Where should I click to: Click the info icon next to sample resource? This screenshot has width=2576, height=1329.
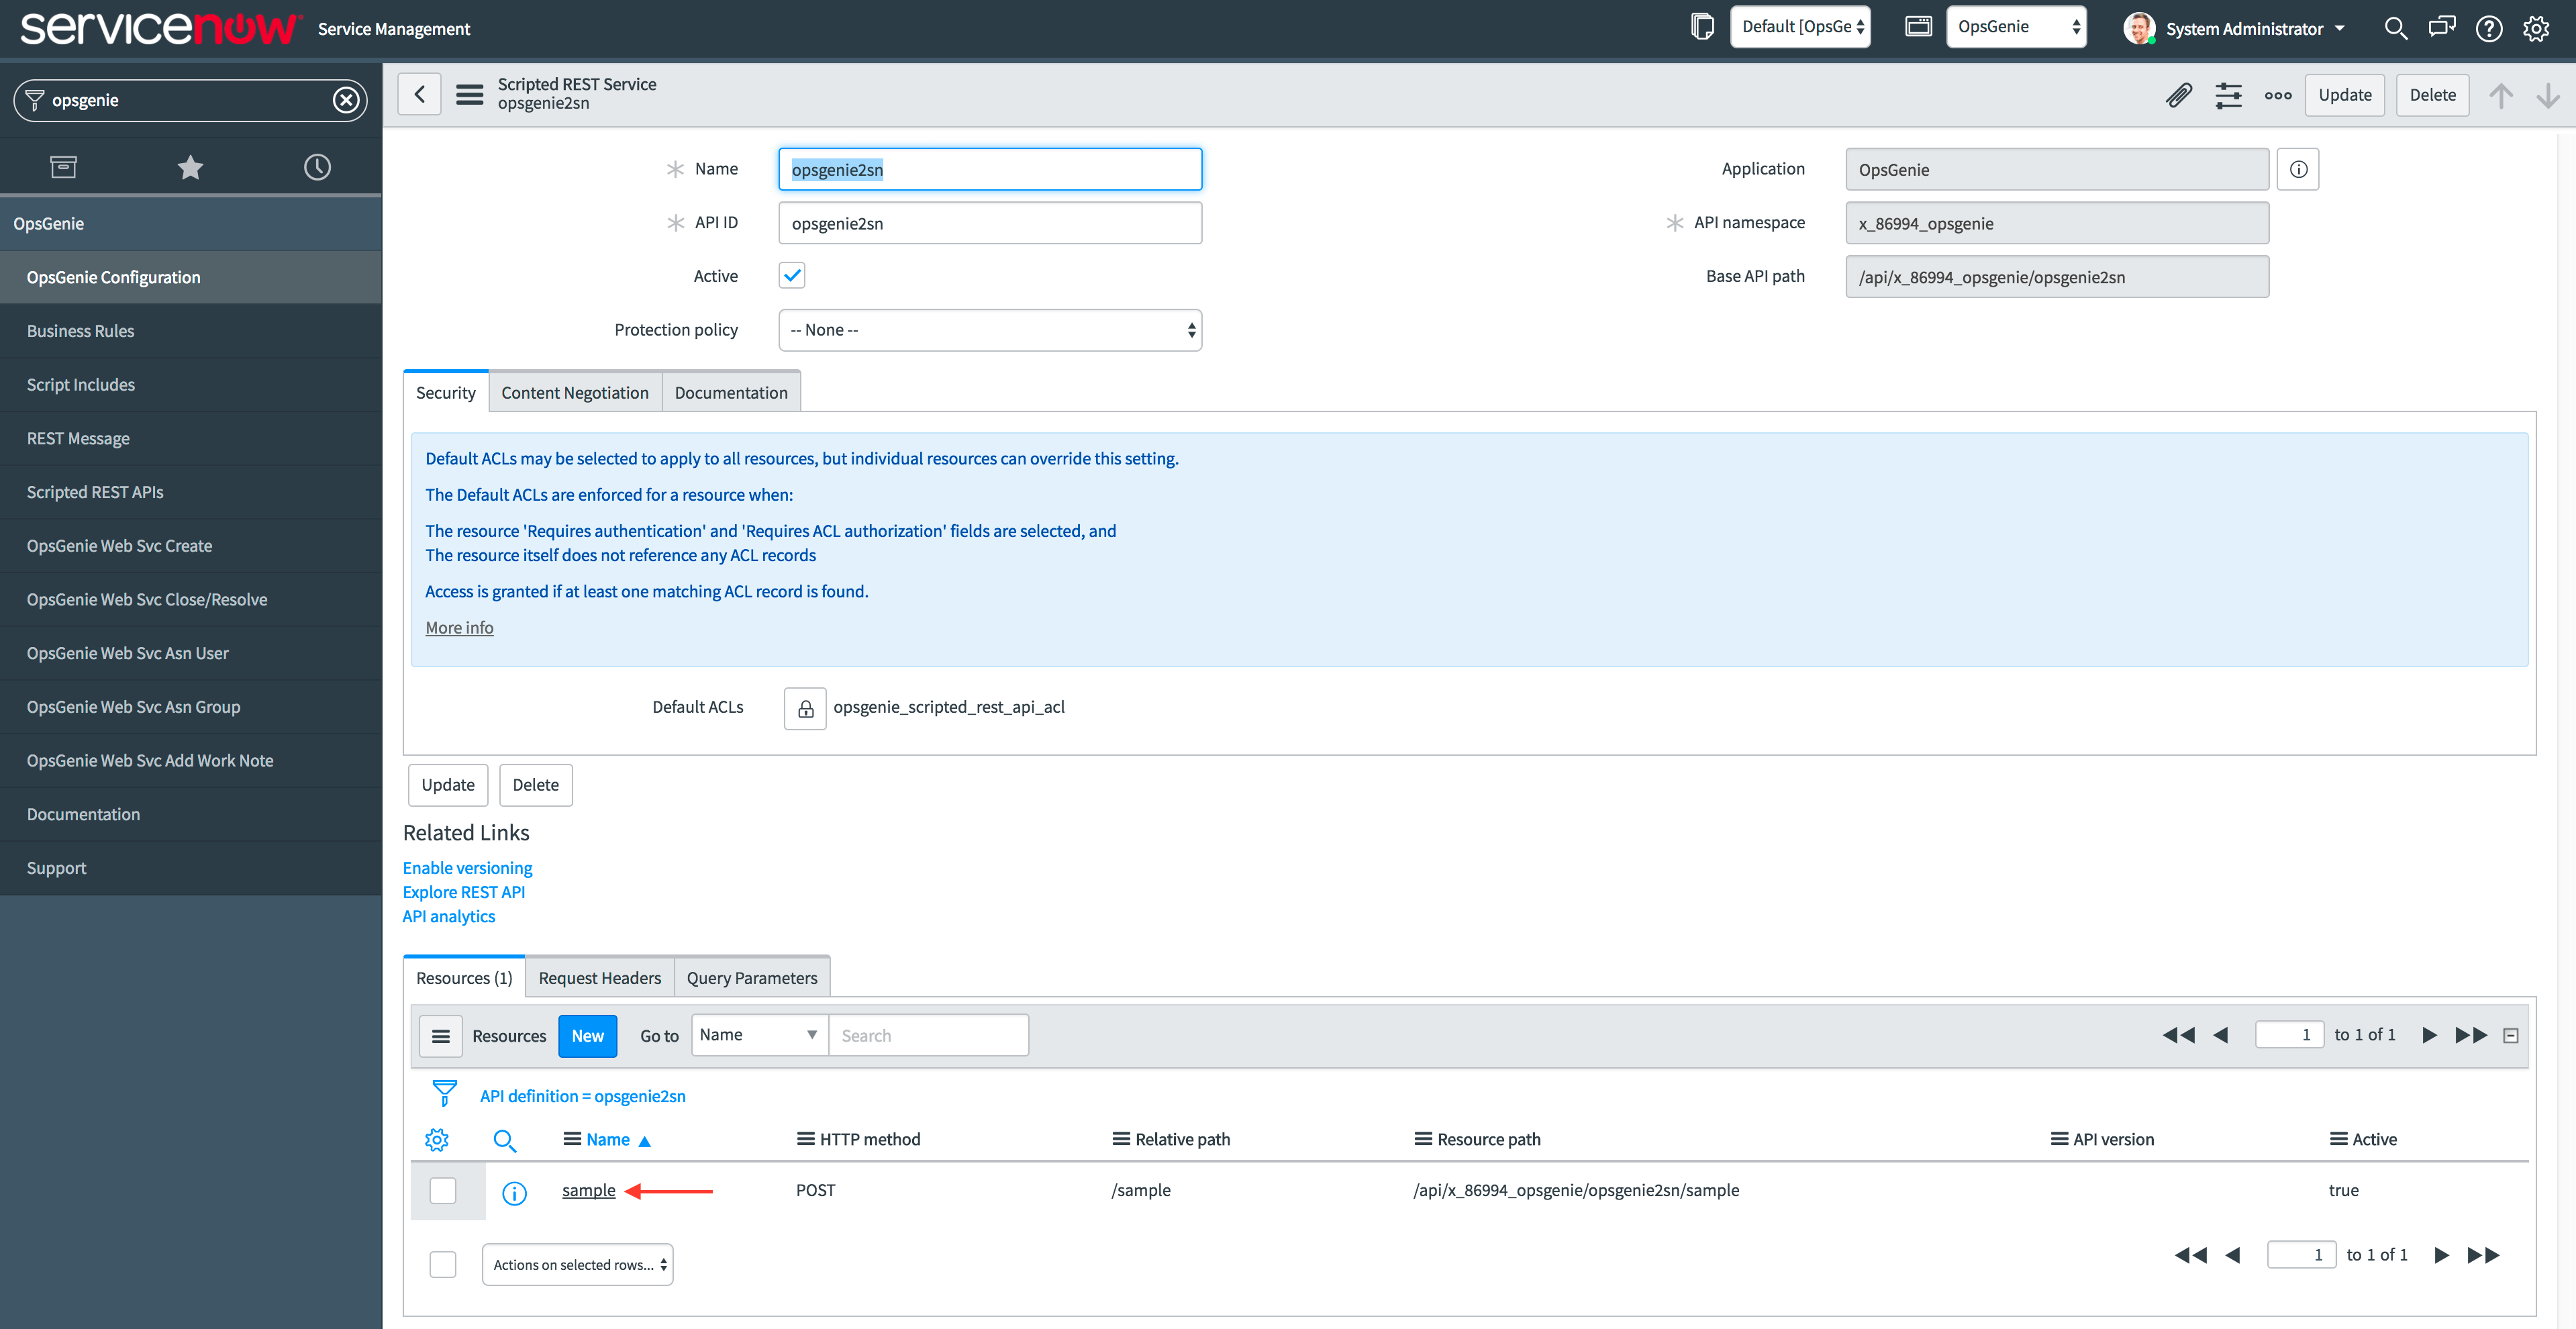point(514,1191)
